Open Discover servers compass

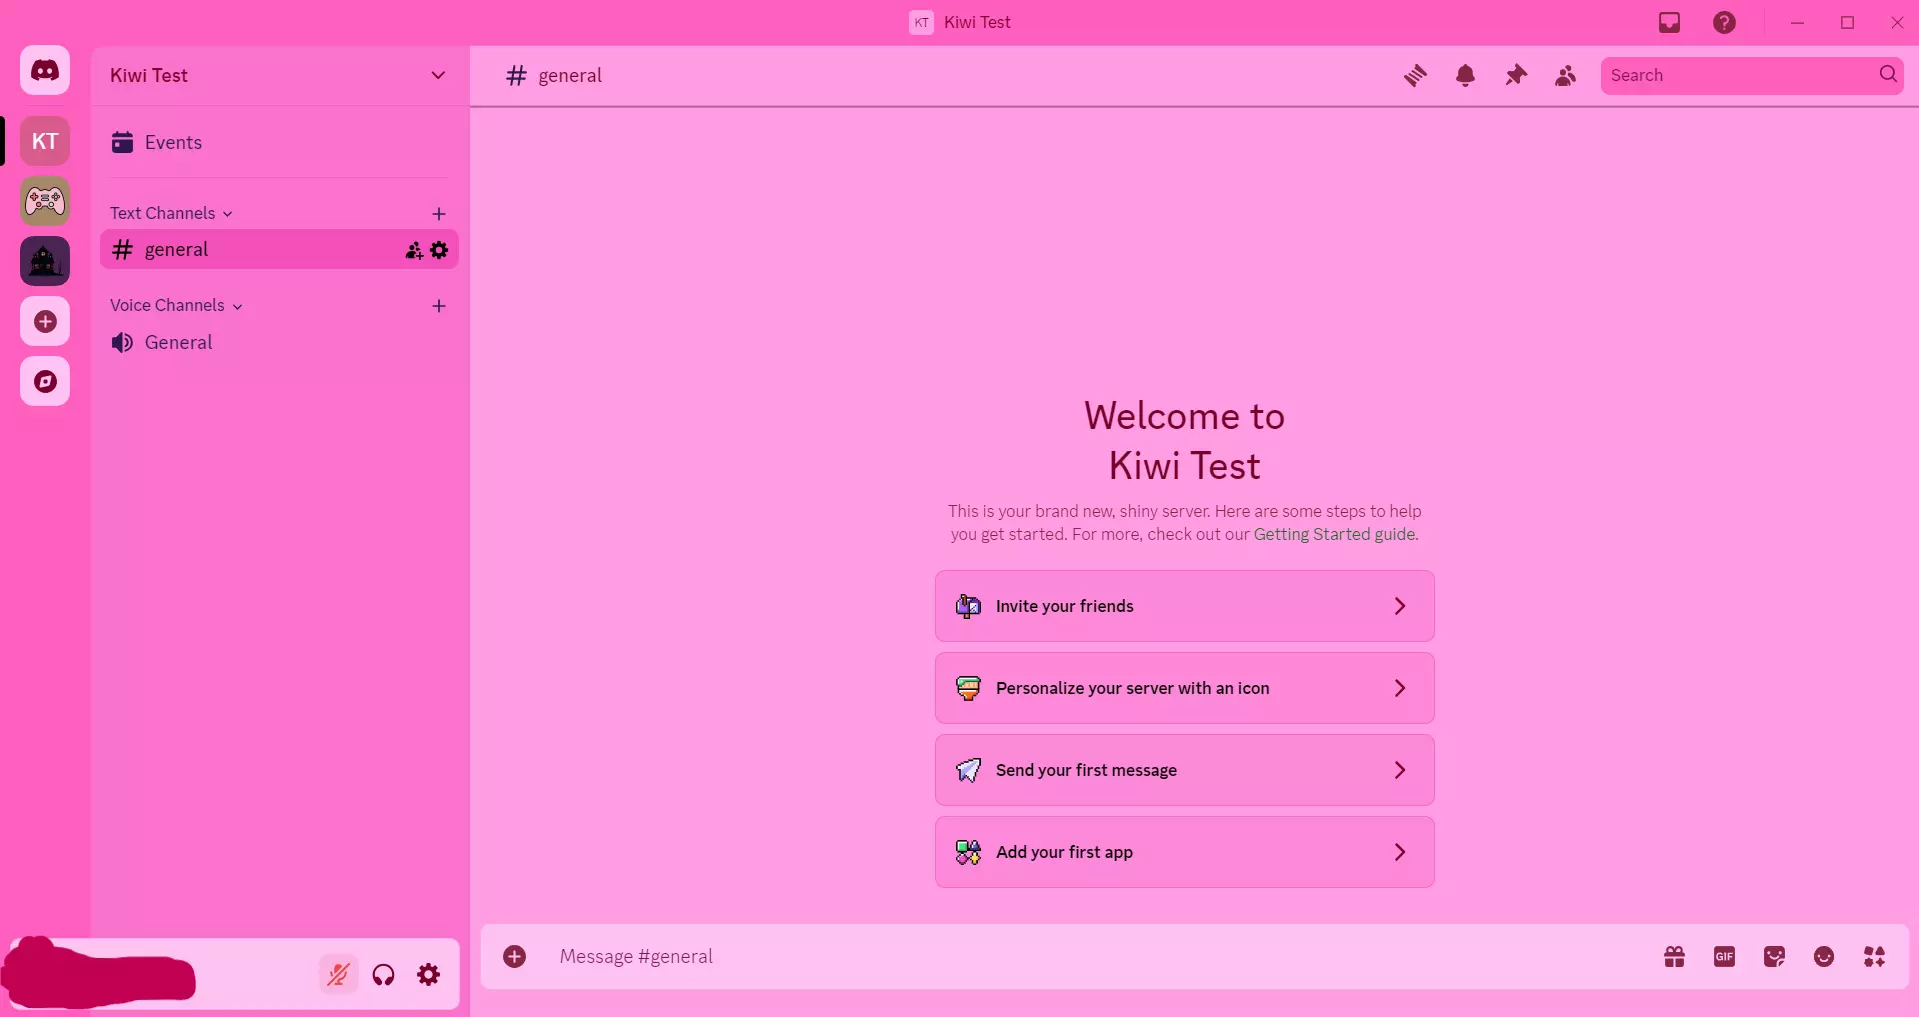(x=45, y=381)
